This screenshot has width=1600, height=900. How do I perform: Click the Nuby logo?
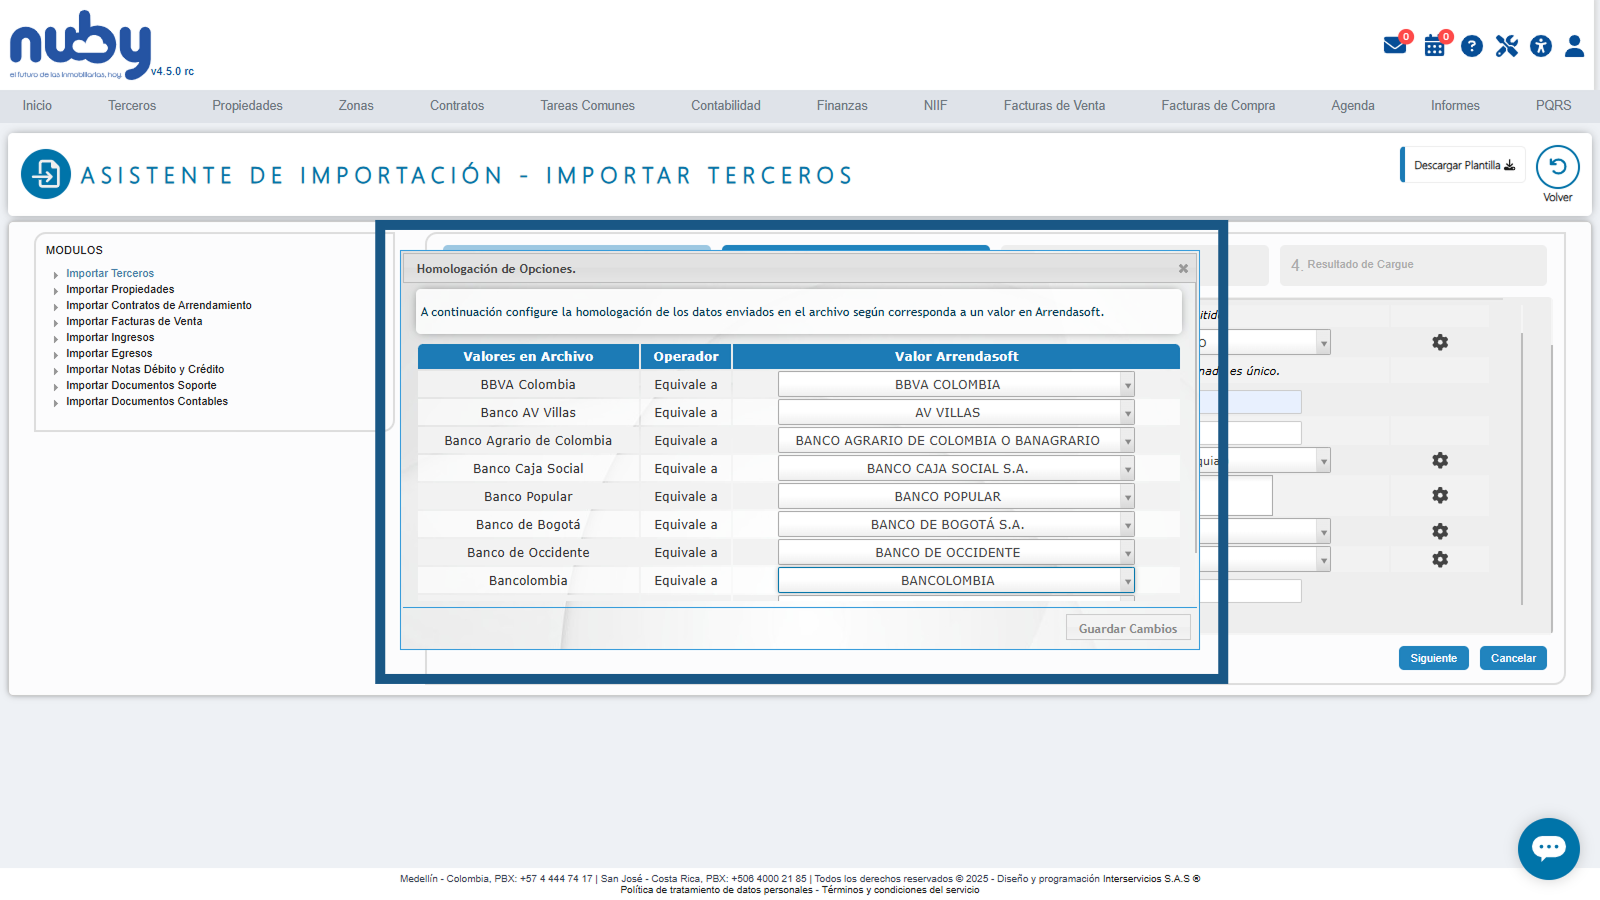click(x=80, y=45)
